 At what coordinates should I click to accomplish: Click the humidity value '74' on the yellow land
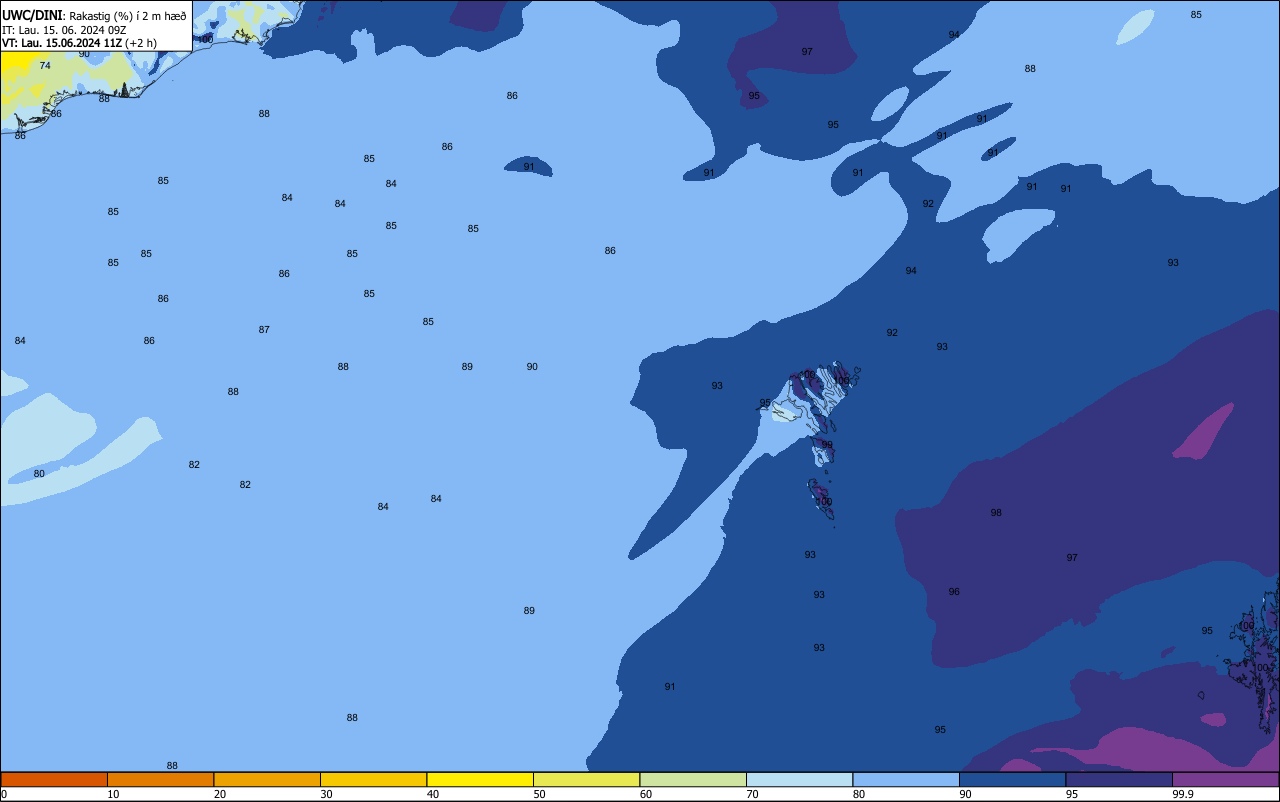[x=45, y=66]
